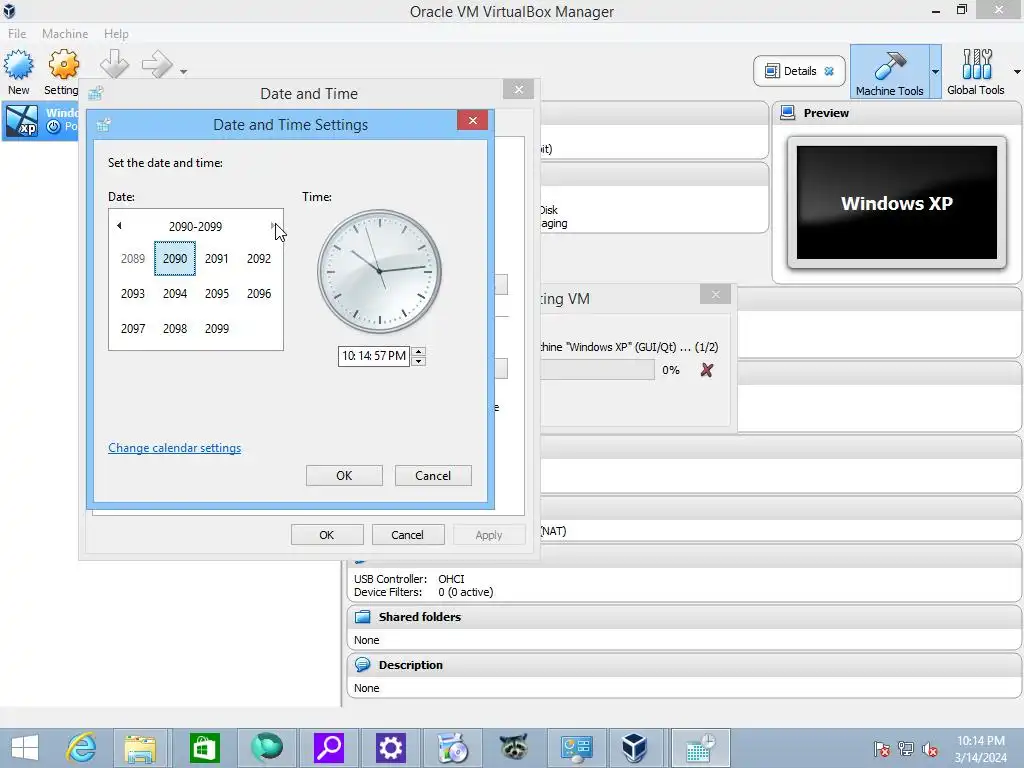Select year 2089 in the calendar
Screen dimensions: 1024x768
coord(133,259)
